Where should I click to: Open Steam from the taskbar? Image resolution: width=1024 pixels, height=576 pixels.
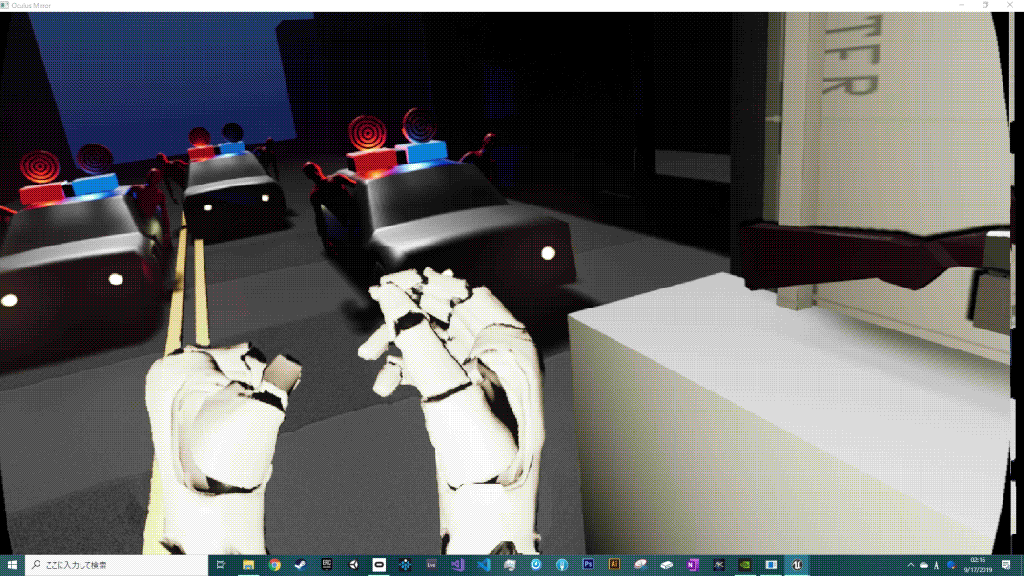pyautogui.click(x=300, y=565)
